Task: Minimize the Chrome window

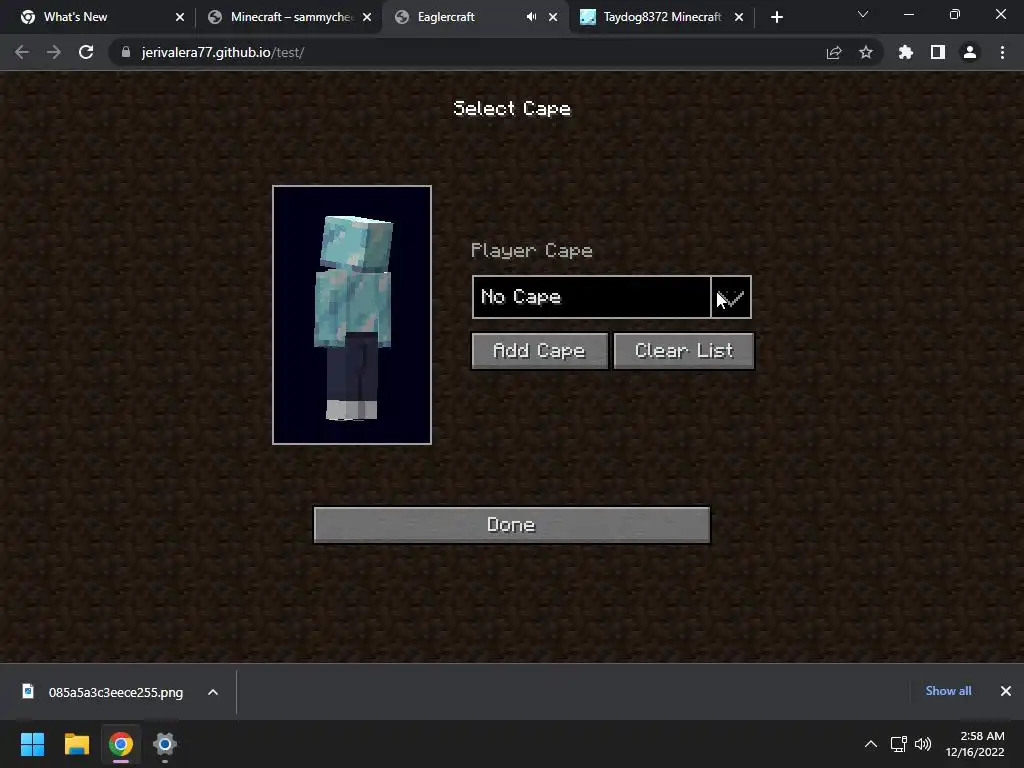Action: [x=908, y=14]
